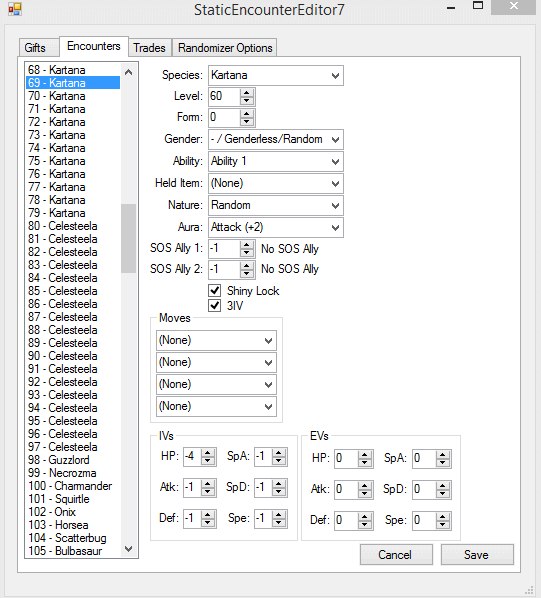Viewport: 541px width, 598px height.
Task: Open the Randomizer Options tab
Action: [225, 48]
